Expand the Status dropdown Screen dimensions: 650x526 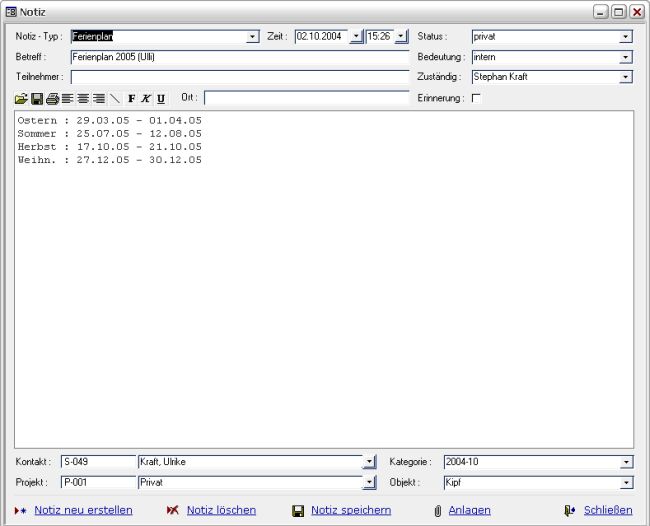click(x=626, y=37)
